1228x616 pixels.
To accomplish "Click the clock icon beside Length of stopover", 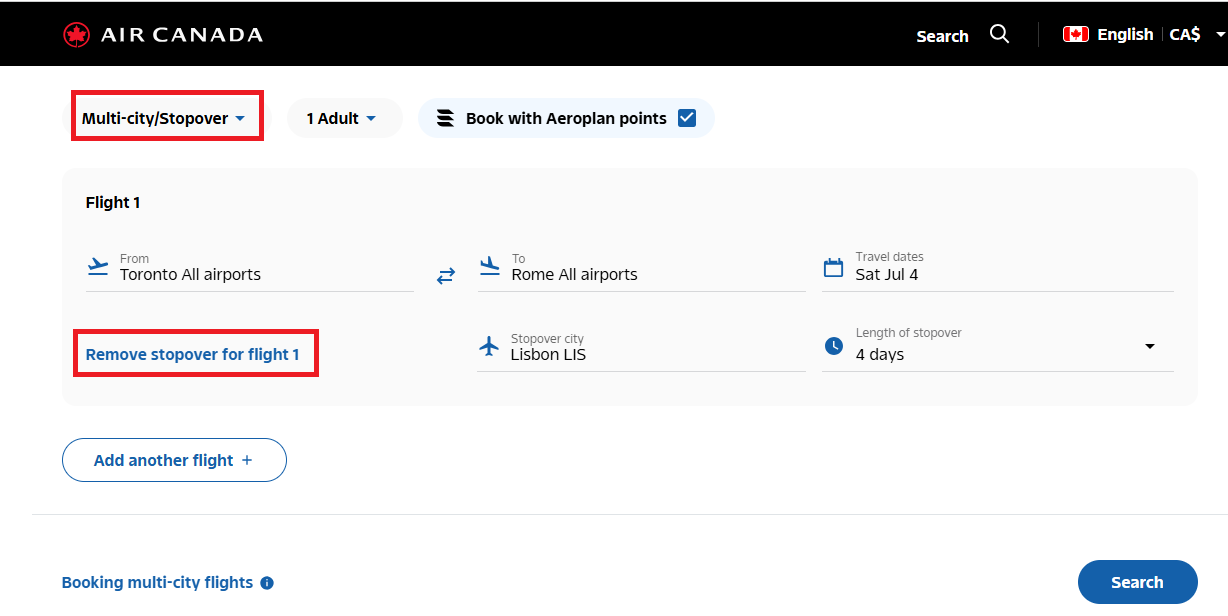I will (834, 346).
